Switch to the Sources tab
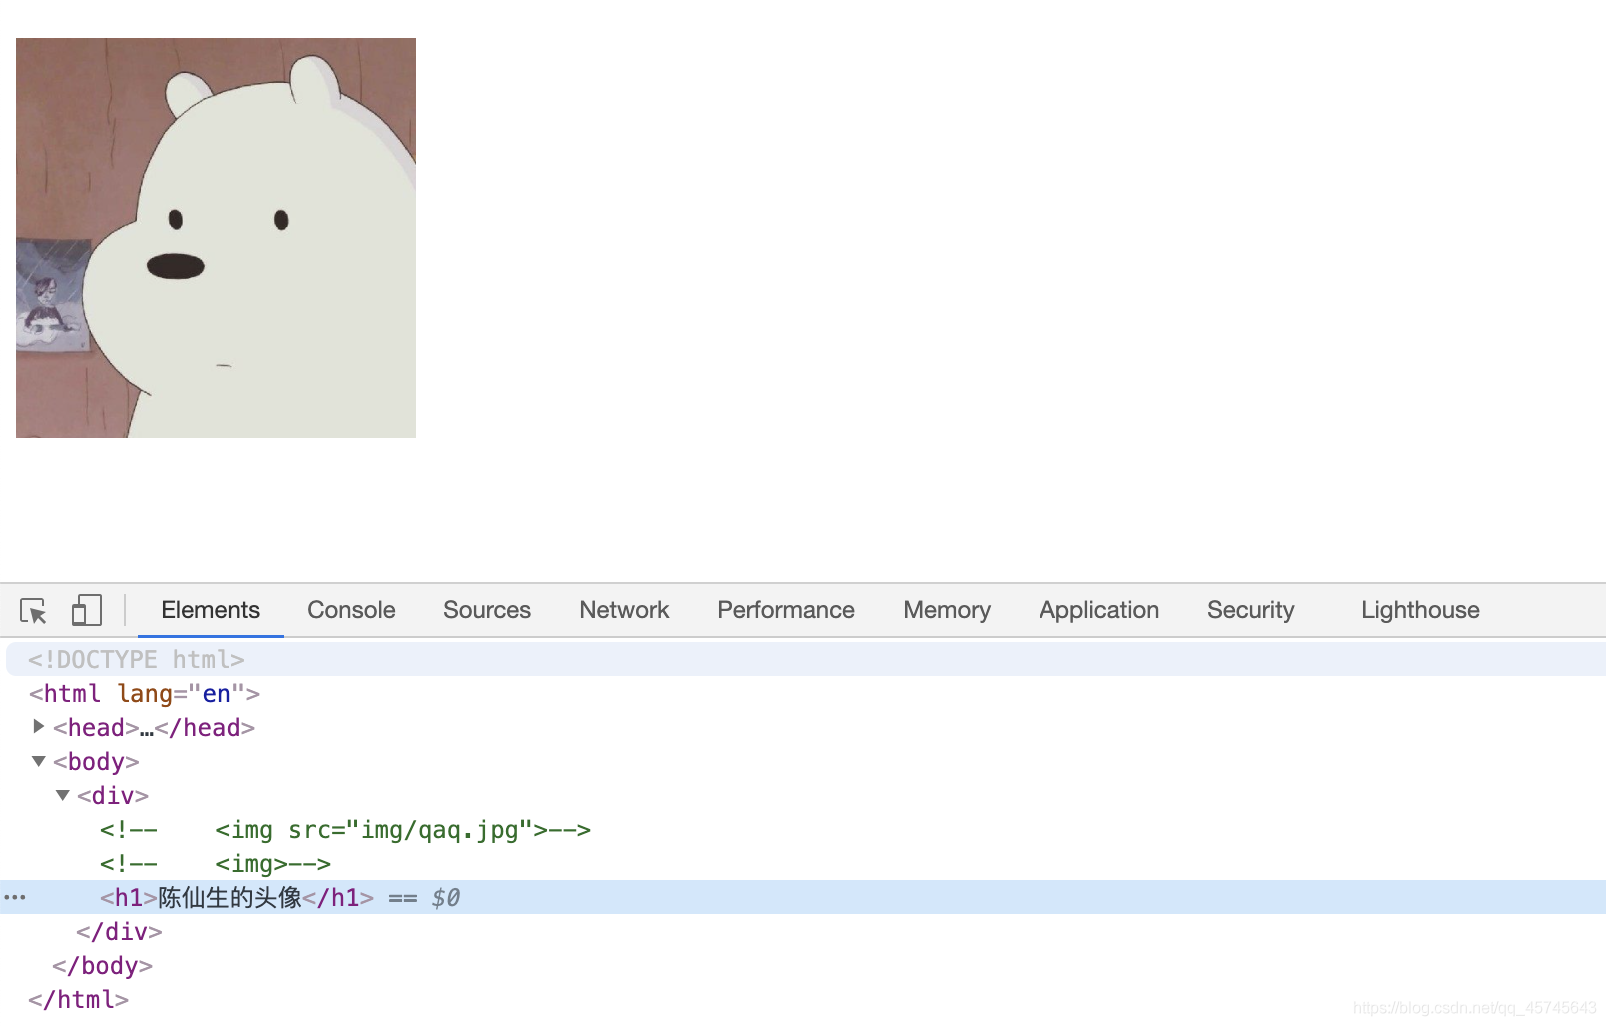 (x=487, y=610)
